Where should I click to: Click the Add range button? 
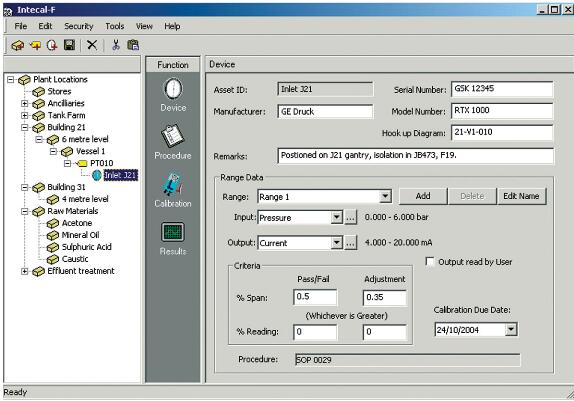click(423, 196)
